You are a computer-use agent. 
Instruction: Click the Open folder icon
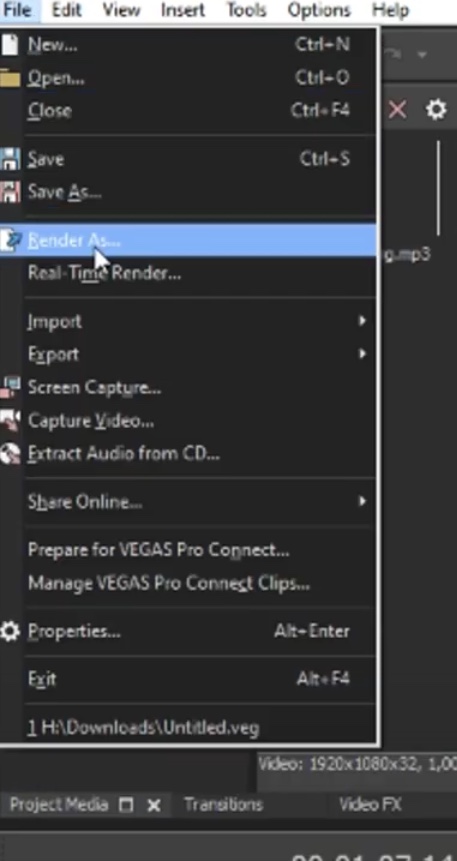[x=9, y=79]
